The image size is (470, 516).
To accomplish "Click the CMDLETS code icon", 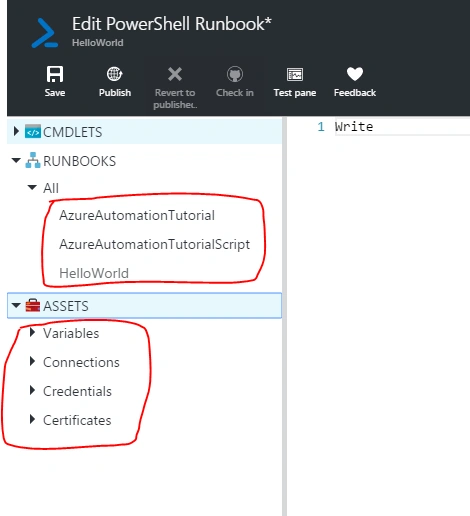I will pos(33,132).
